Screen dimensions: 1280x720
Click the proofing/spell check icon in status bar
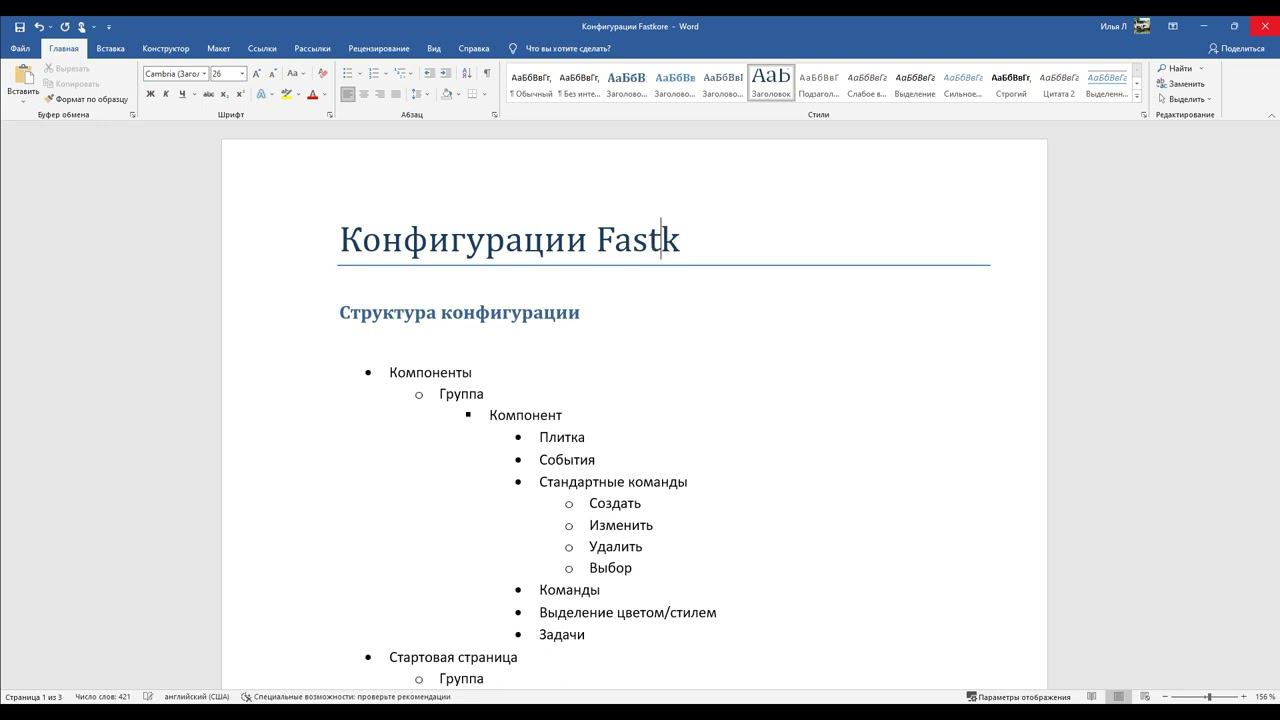148,697
